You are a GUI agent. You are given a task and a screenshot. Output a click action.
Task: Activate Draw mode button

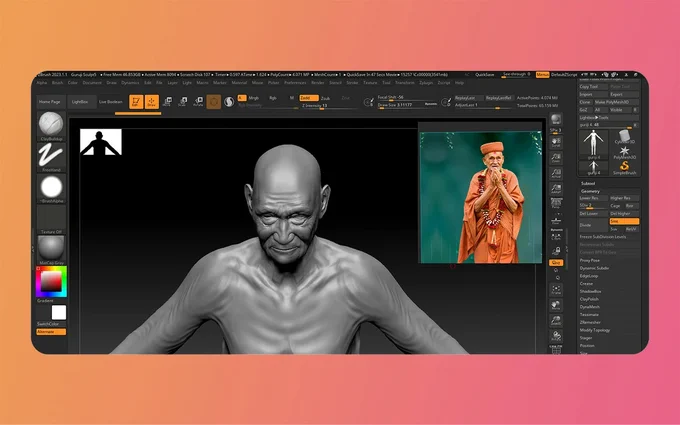[152, 102]
